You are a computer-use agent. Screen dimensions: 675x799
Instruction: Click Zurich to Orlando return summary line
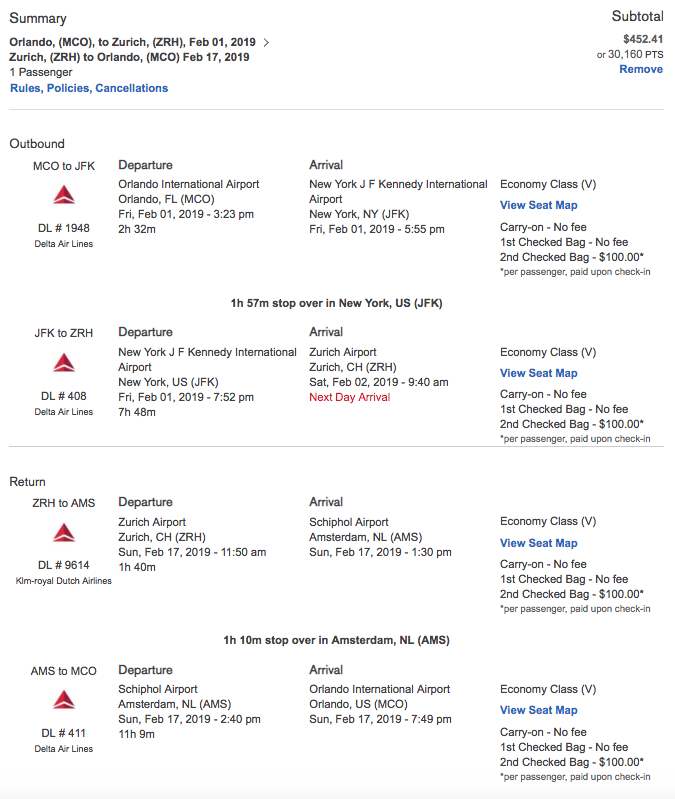(x=129, y=57)
